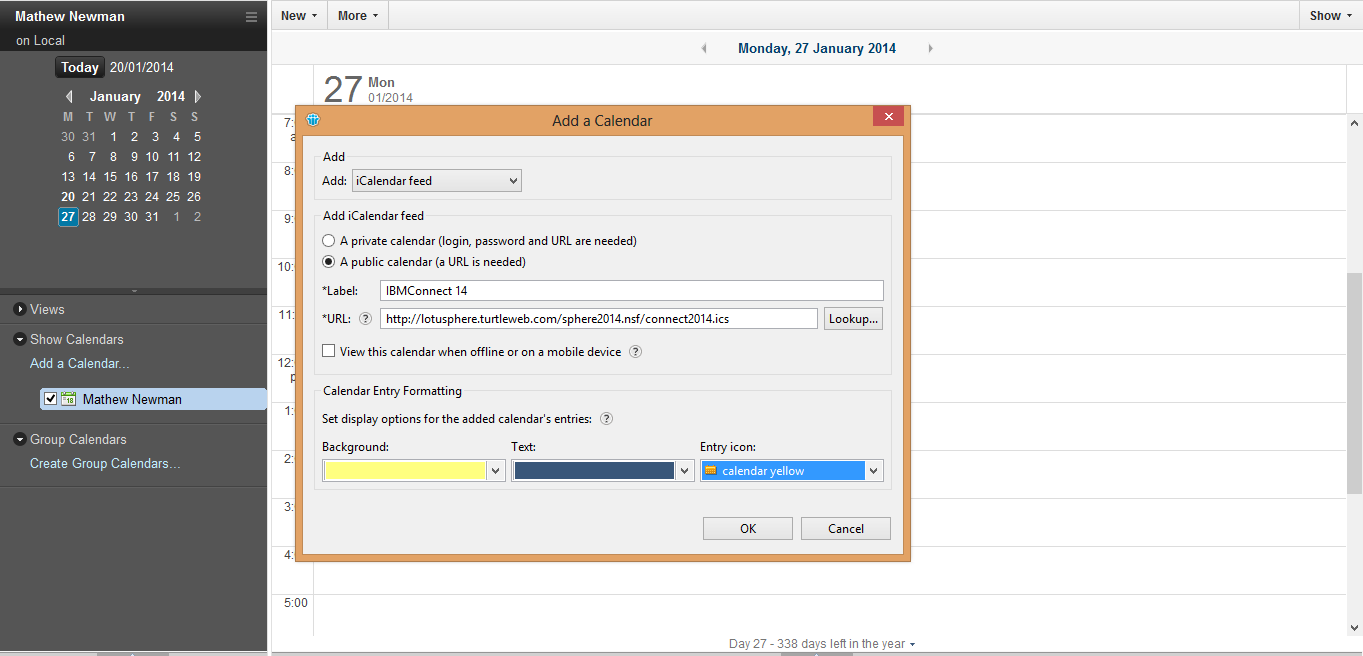Click the Lookup... button
1363x656 pixels.
[x=853, y=319]
